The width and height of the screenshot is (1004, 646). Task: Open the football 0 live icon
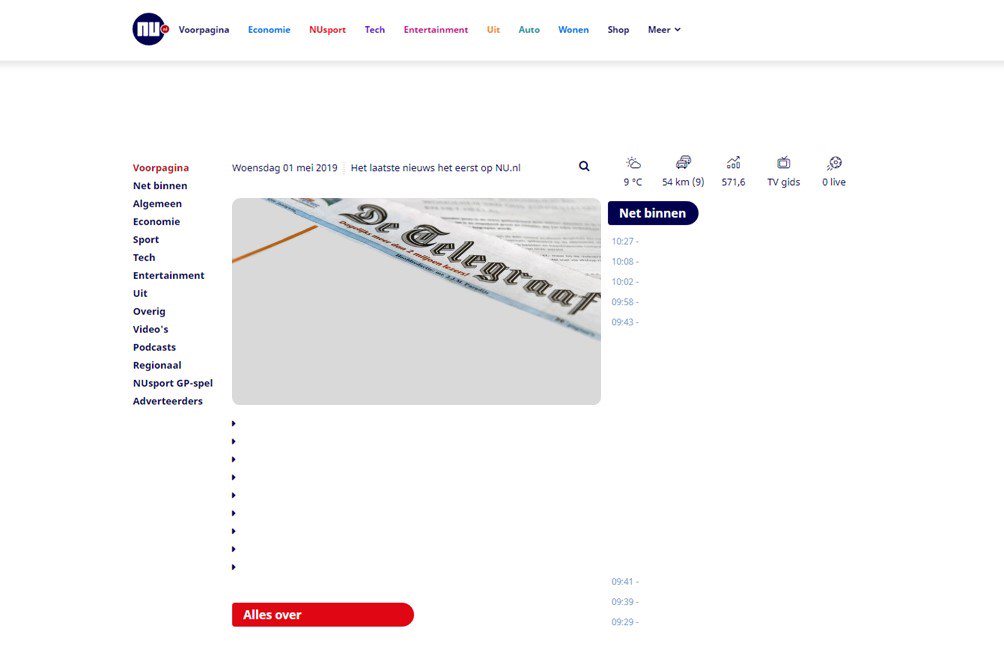pyautogui.click(x=834, y=163)
